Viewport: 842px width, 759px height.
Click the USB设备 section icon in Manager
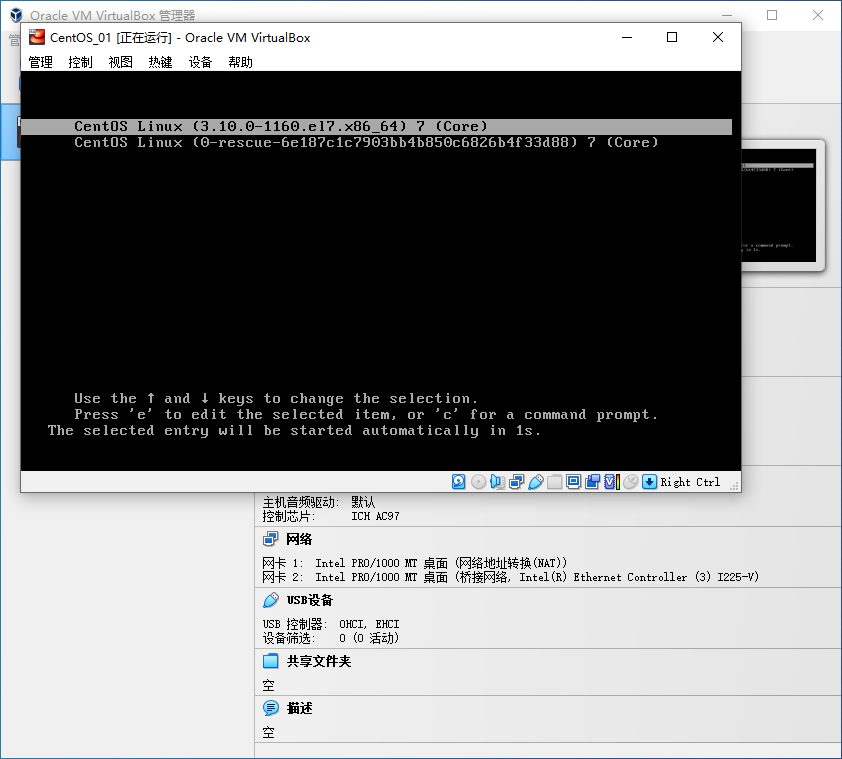pos(271,600)
